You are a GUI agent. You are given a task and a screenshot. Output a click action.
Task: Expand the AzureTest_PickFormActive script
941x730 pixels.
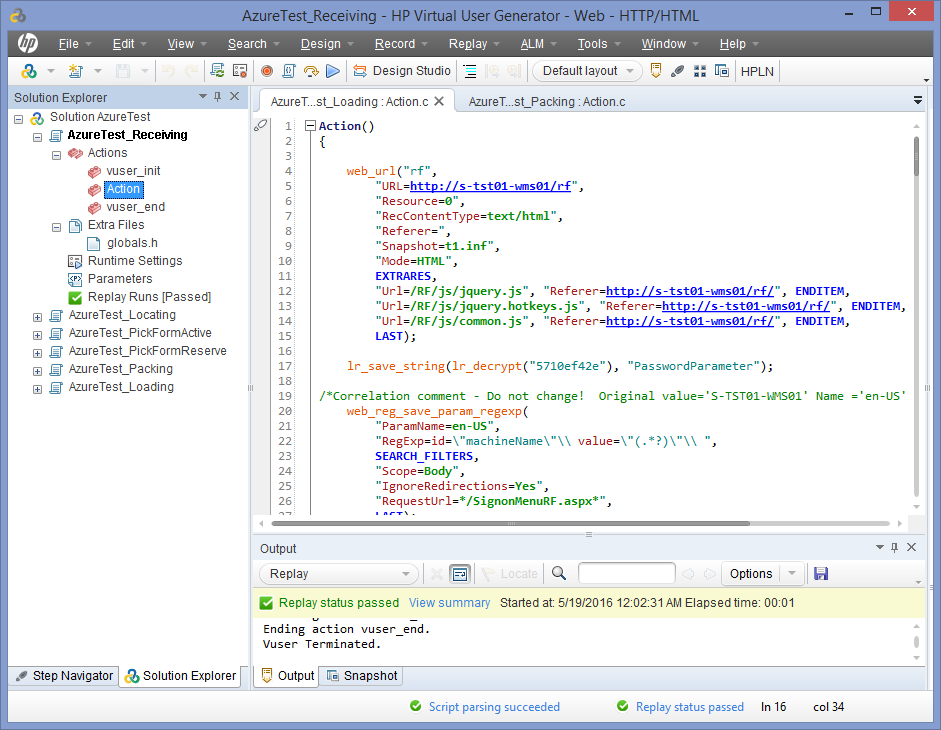click(x=37, y=335)
